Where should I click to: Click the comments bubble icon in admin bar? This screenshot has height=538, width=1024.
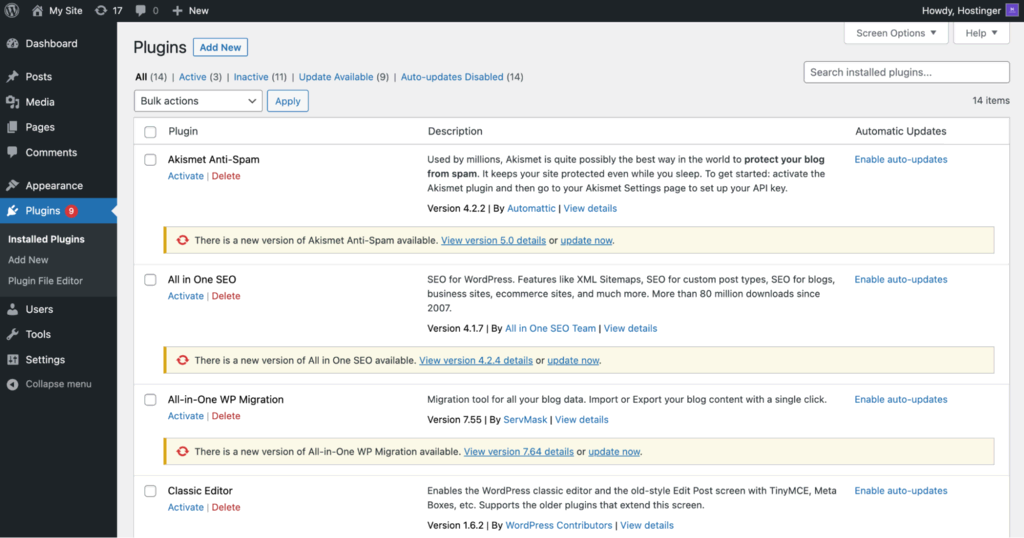pos(141,10)
